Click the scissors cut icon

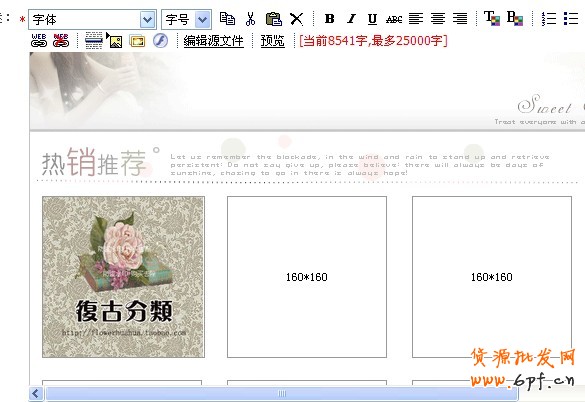250,19
